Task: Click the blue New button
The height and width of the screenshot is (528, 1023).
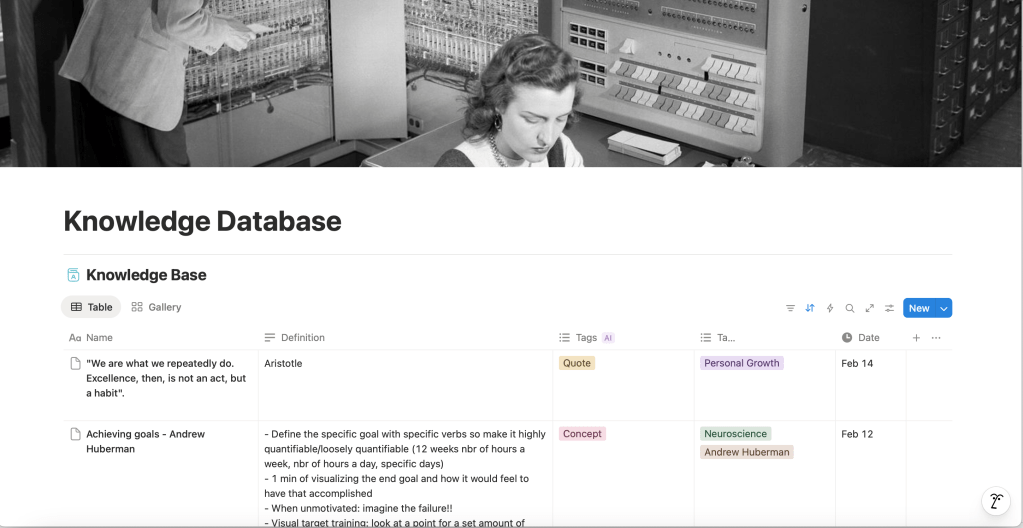Action: 918,308
